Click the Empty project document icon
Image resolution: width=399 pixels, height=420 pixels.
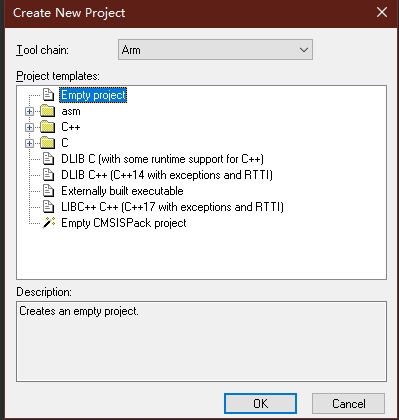pyautogui.click(x=48, y=95)
